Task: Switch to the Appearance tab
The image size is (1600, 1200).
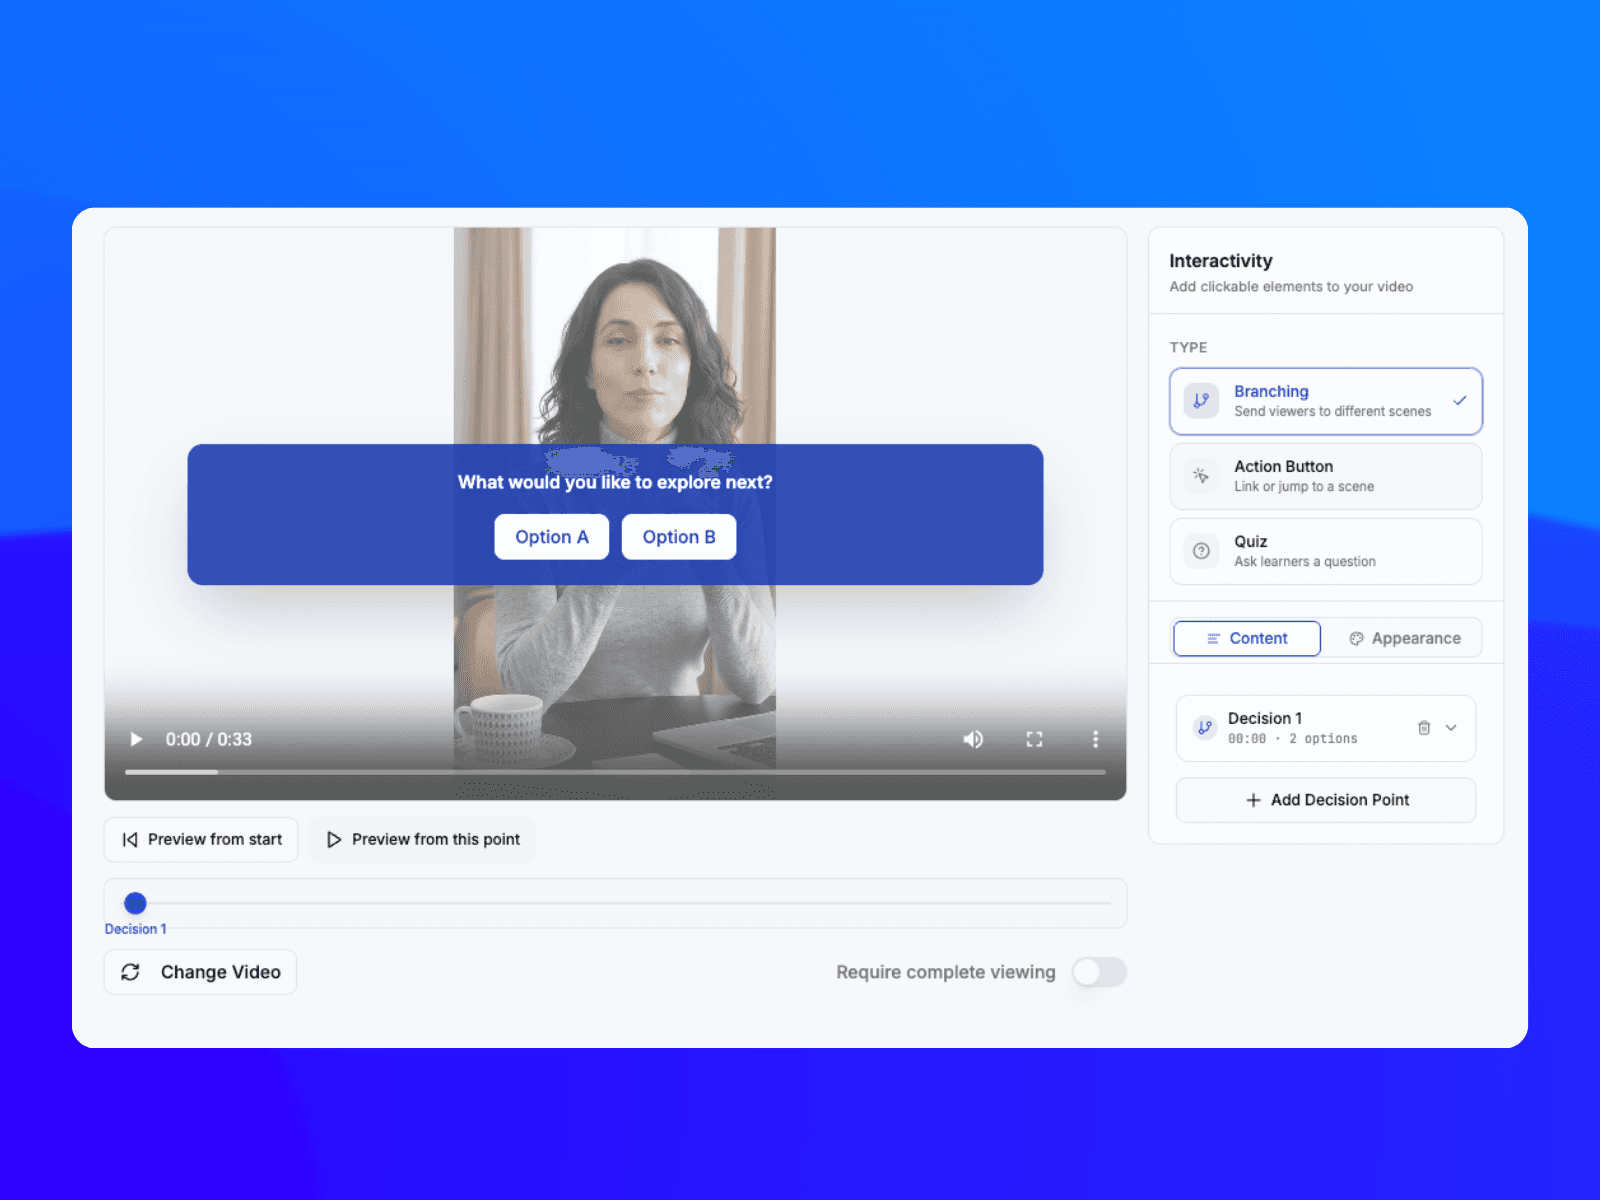Action: 1404,638
